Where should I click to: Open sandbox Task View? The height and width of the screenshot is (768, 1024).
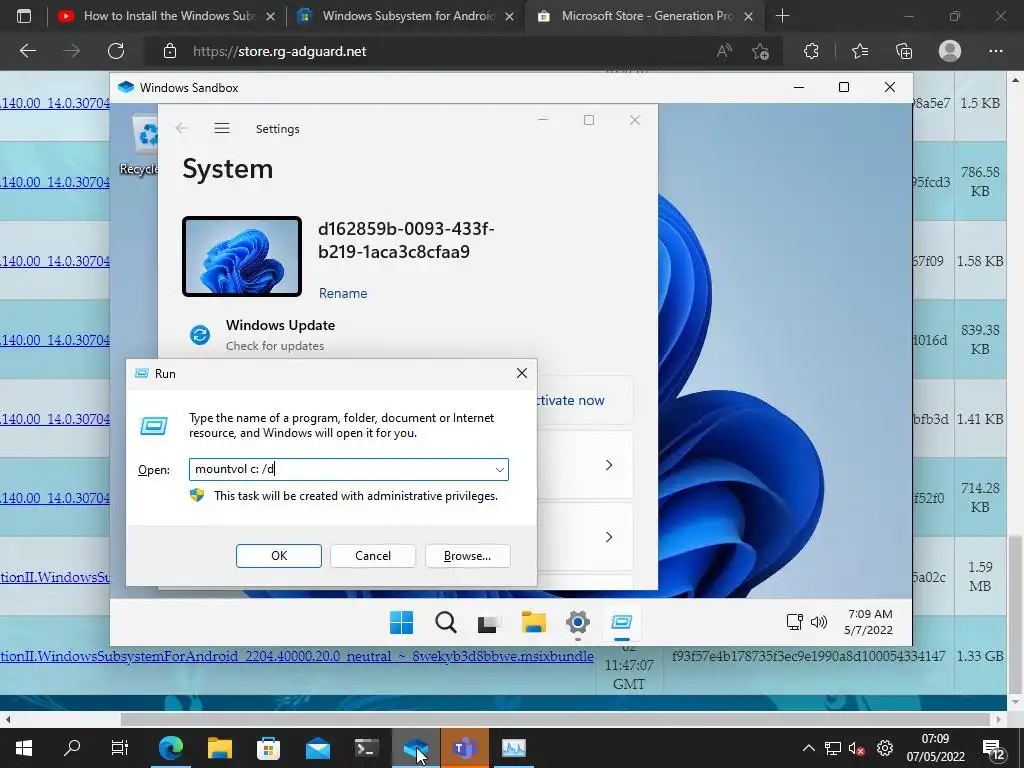pyautogui.click(x=489, y=622)
